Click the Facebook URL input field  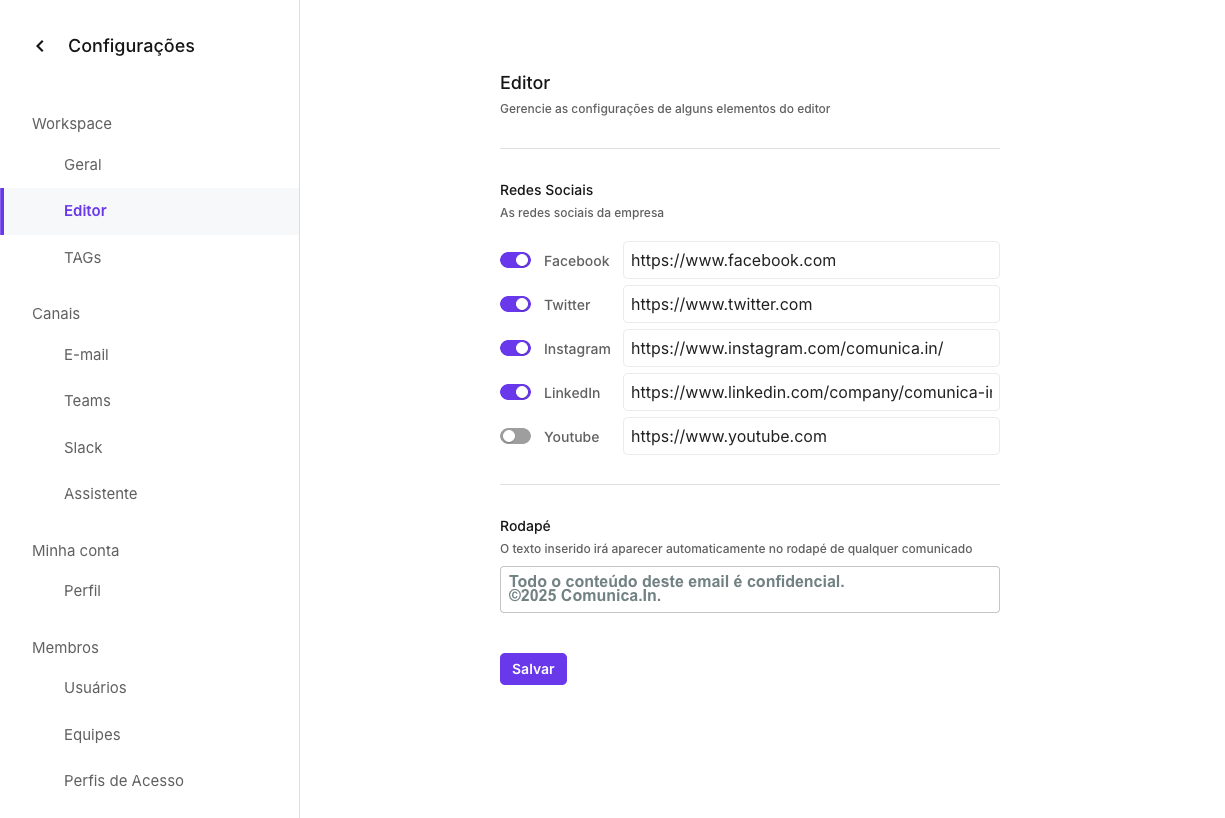click(x=811, y=260)
